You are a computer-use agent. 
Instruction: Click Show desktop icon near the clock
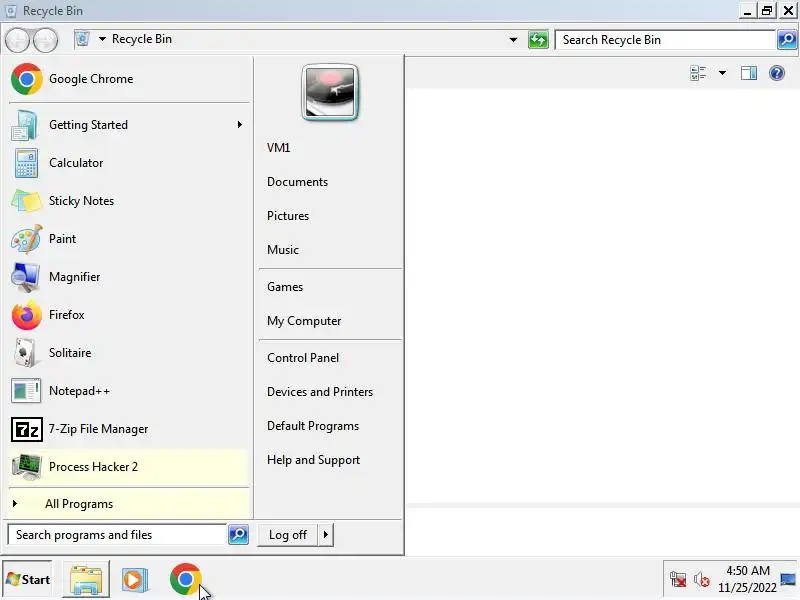point(788,580)
